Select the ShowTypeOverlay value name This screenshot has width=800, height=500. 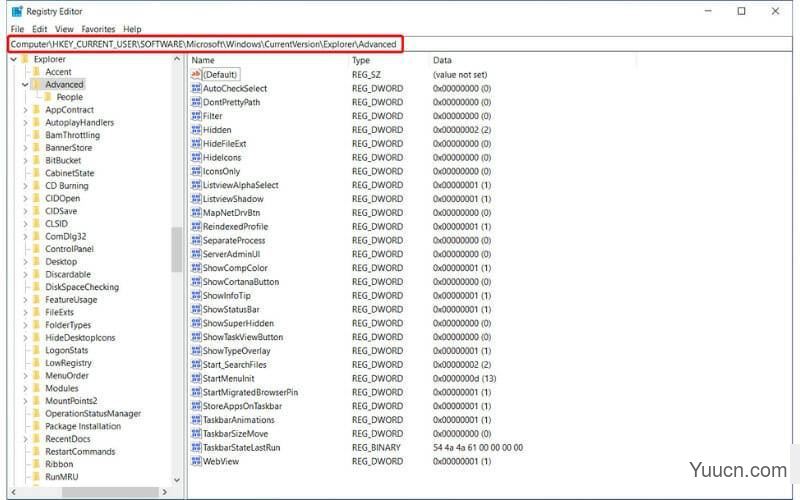[x=236, y=351]
